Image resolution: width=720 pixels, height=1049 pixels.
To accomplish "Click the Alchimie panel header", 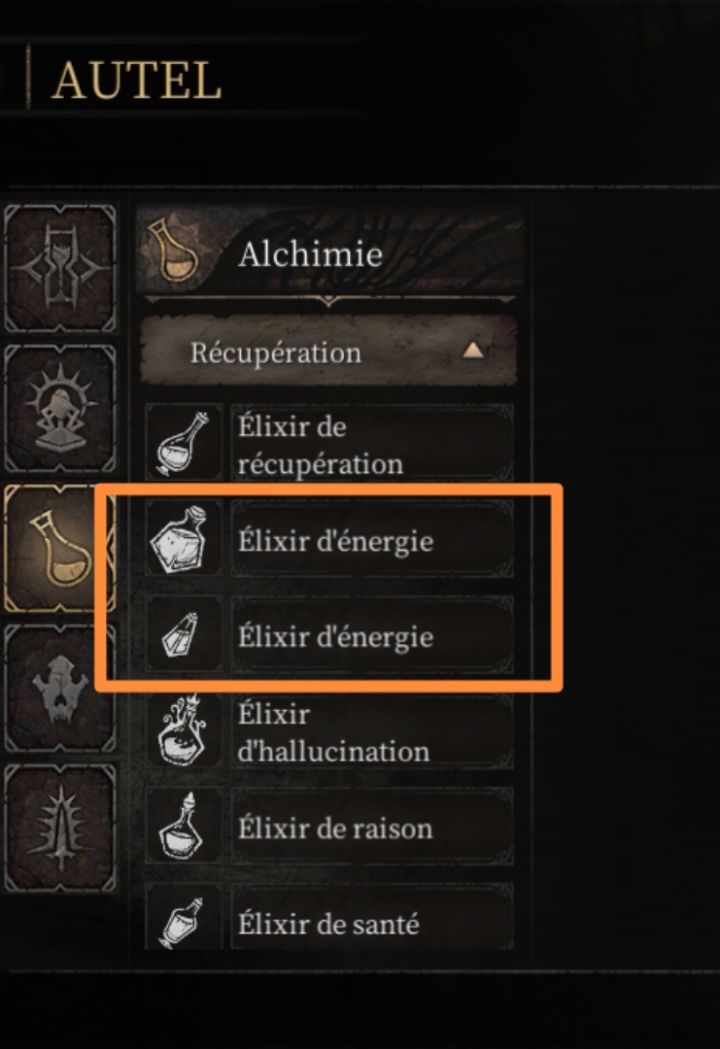I will (x=329, y=253).
